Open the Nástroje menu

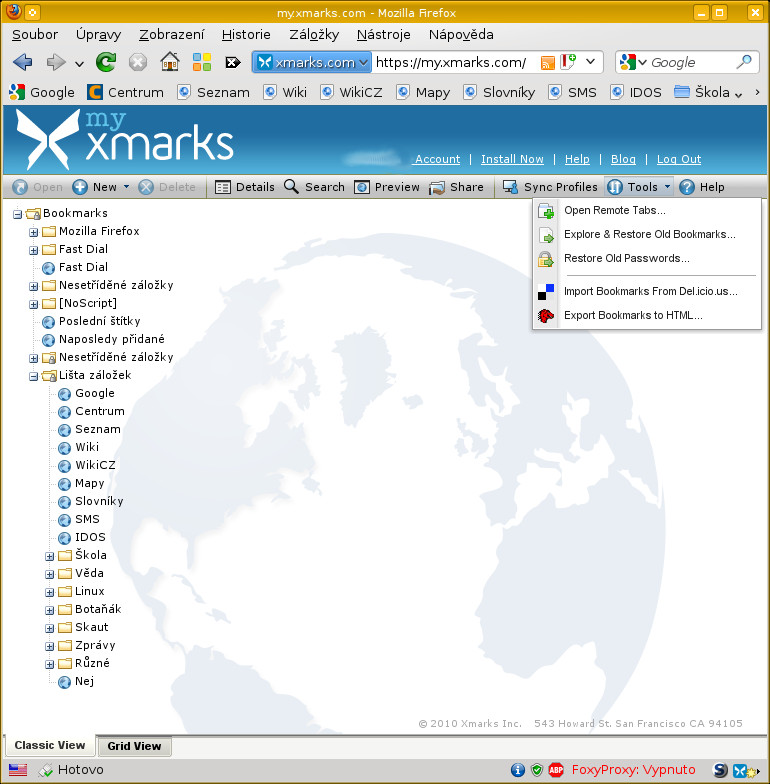click(x=384, y=34)
